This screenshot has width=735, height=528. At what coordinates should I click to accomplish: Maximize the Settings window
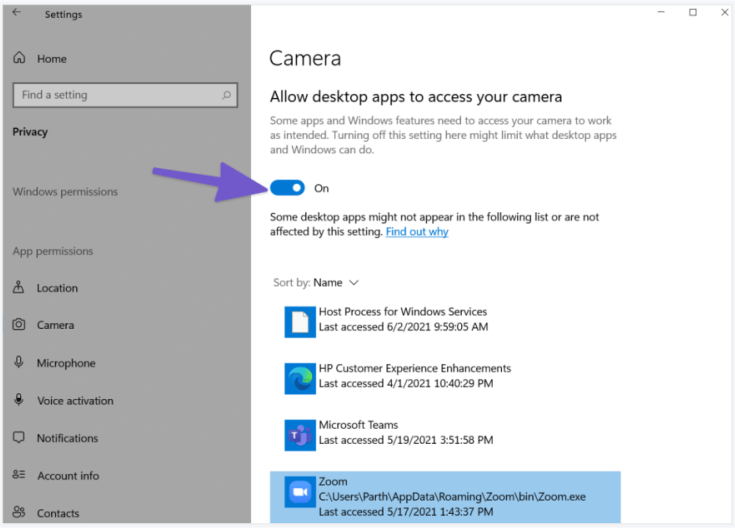pyautogui.click(x=693, y=12)
